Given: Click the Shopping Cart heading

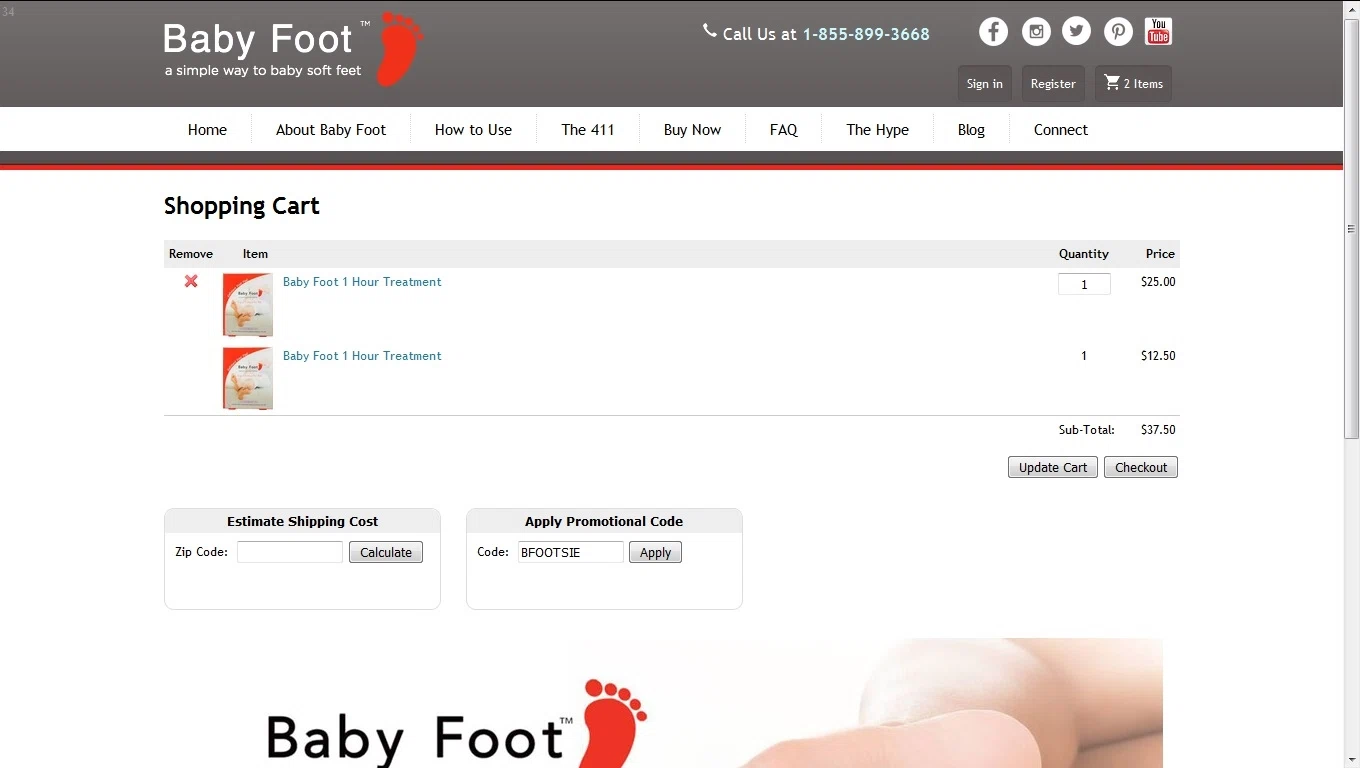Looking at the screenshot, I should pos(242,206).
